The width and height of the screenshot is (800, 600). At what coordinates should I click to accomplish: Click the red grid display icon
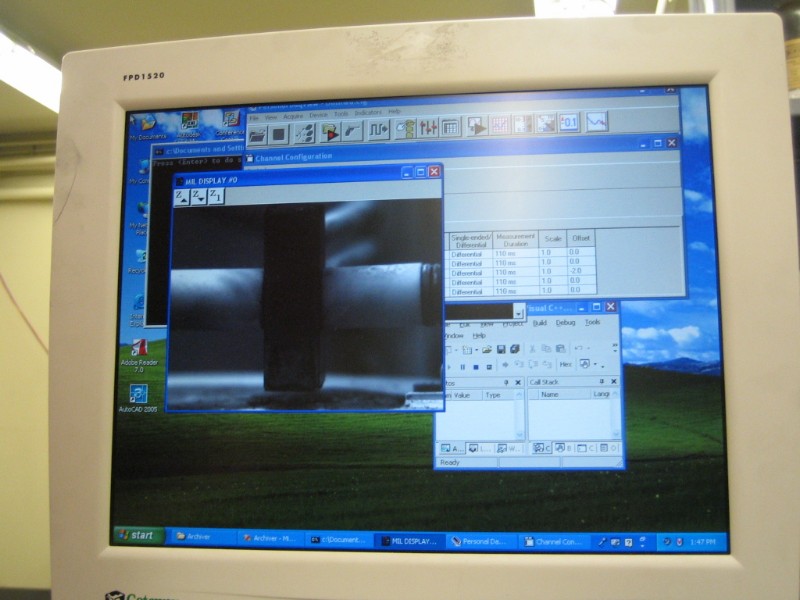pos(500,125)
